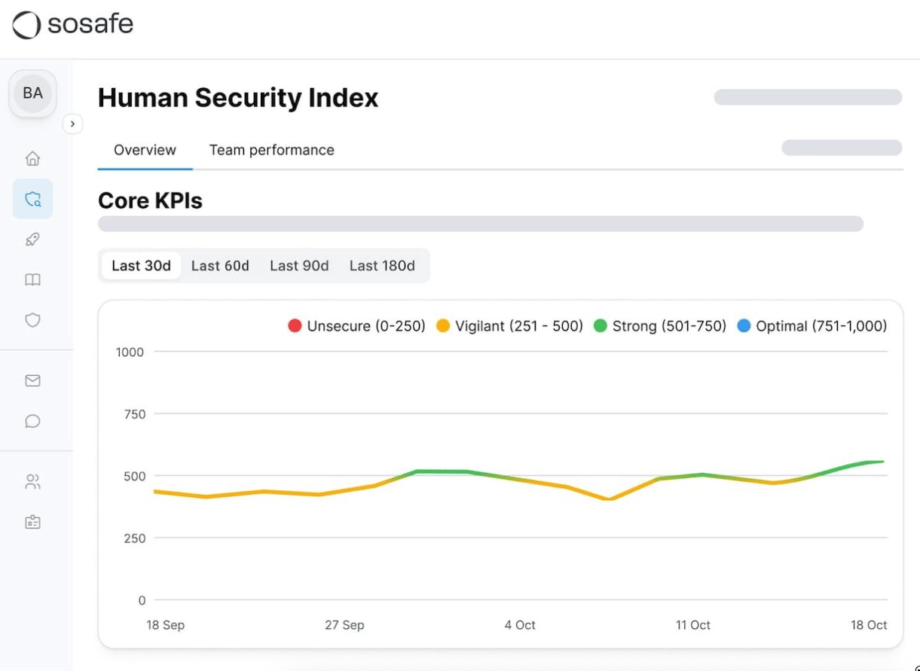The height and width of the screenshot is (671, 920).
Task: Open the envelope mail icon
Action: (x=32, y=381)
